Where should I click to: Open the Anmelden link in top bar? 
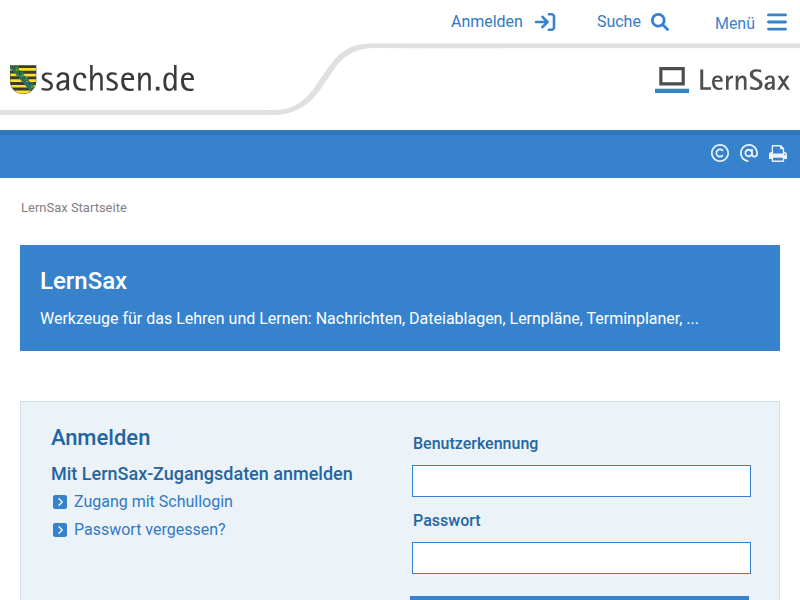(x=487, y=22)
